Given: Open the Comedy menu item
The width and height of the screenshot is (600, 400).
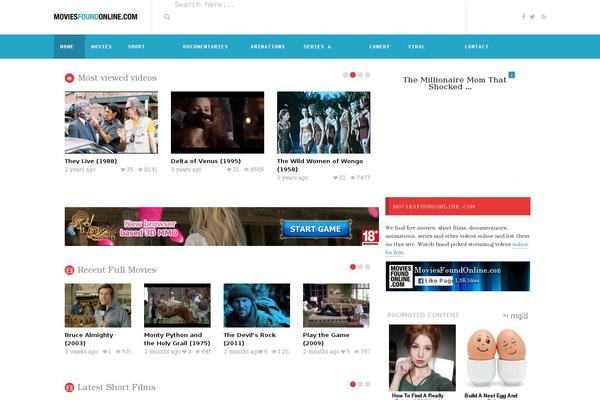Looking at the screenshot, I should (379, 47).
